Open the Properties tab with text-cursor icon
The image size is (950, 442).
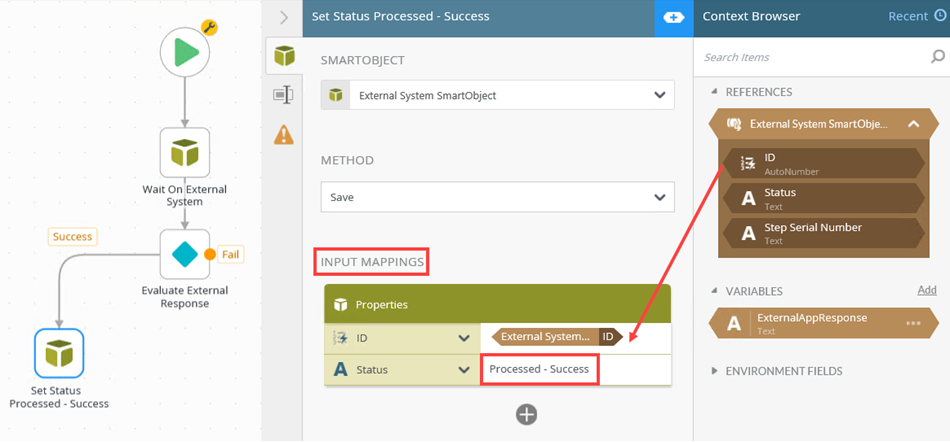[284, 95]
